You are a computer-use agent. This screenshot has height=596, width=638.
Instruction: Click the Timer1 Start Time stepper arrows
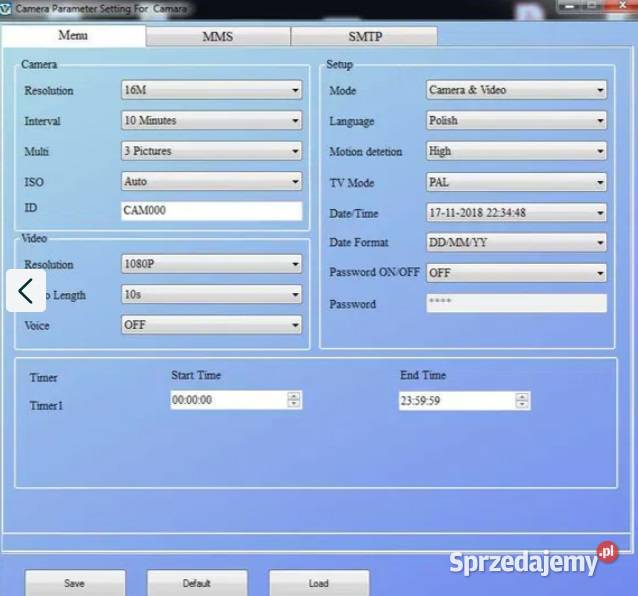294,400
